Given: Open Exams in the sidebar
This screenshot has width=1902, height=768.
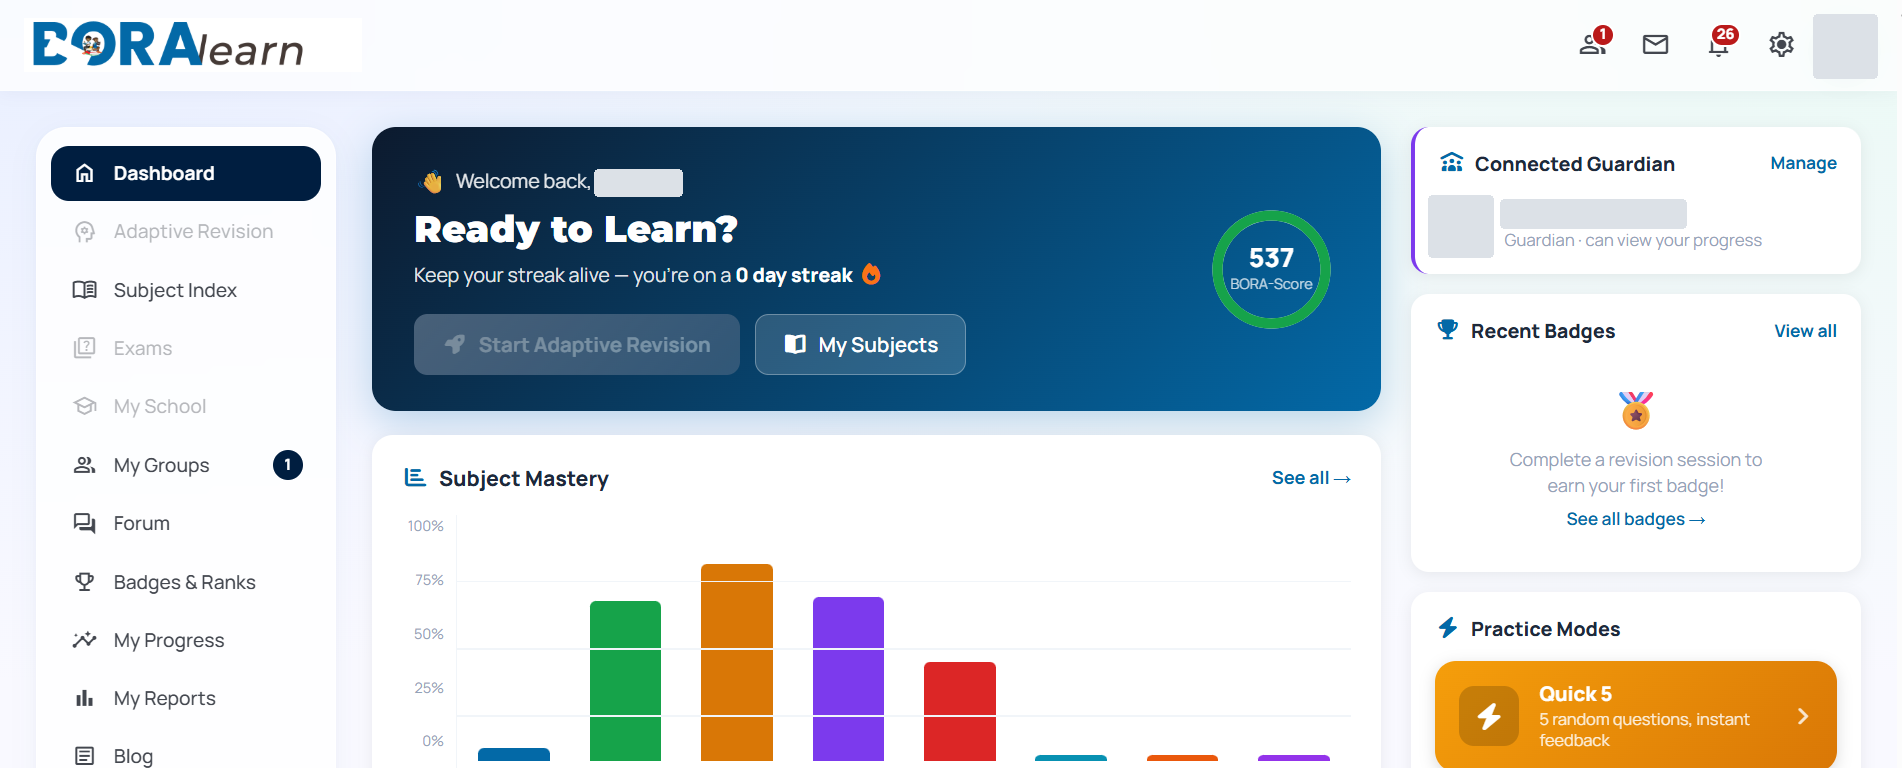Looking at the screenshot, I should coord(186,348).
